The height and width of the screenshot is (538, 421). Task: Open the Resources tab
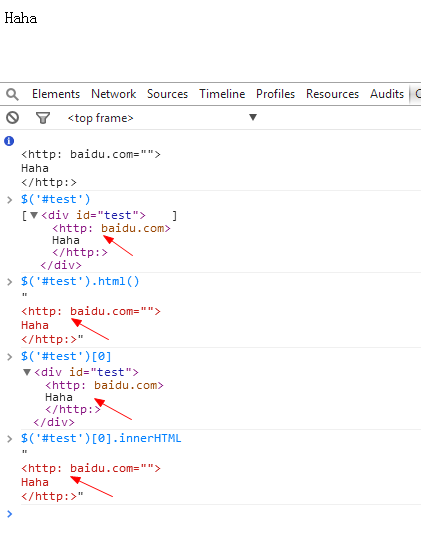[x=332, y=94]
